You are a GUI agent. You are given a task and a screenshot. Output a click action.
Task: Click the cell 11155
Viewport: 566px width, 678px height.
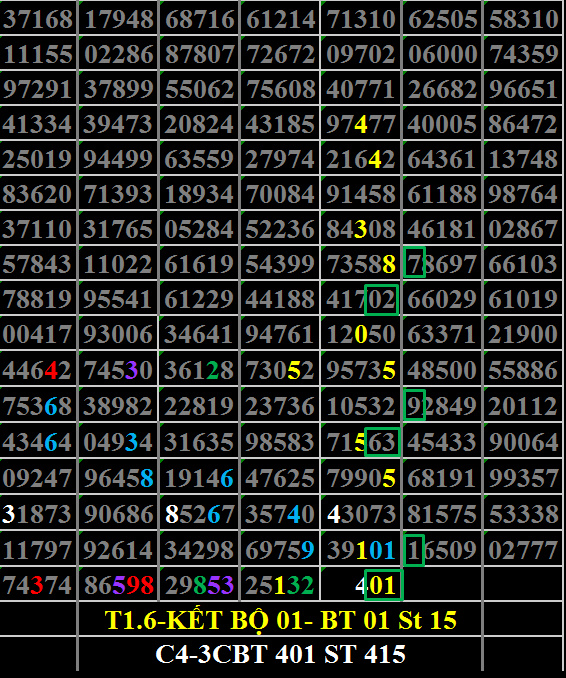pyautogui.click(x=38, y=53)
